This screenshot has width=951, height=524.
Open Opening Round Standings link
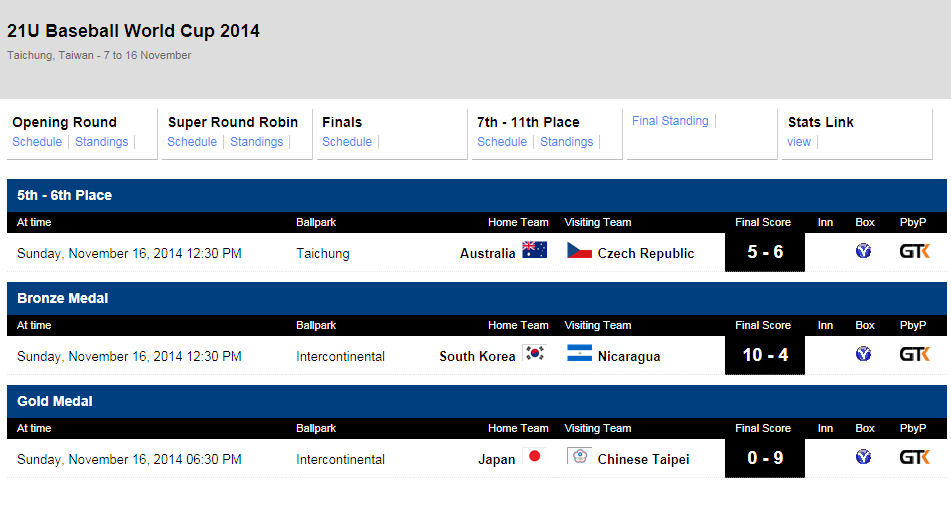tap(102, 142)
